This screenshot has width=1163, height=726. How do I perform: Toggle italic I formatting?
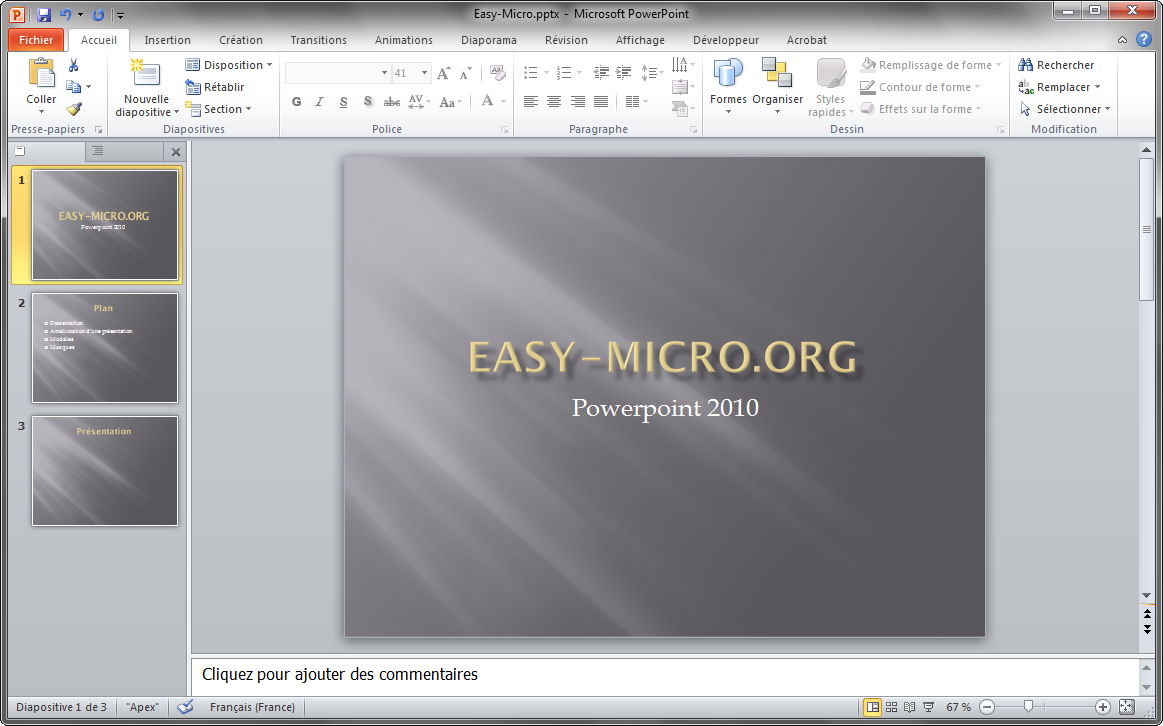pyautogui.click(x=320, y=102)
